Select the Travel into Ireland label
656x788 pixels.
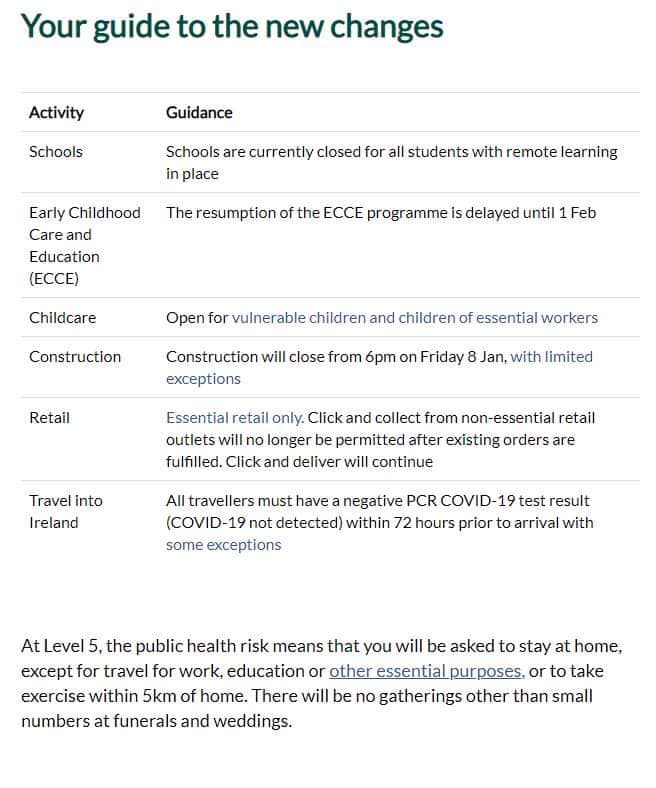pos(66,512)
